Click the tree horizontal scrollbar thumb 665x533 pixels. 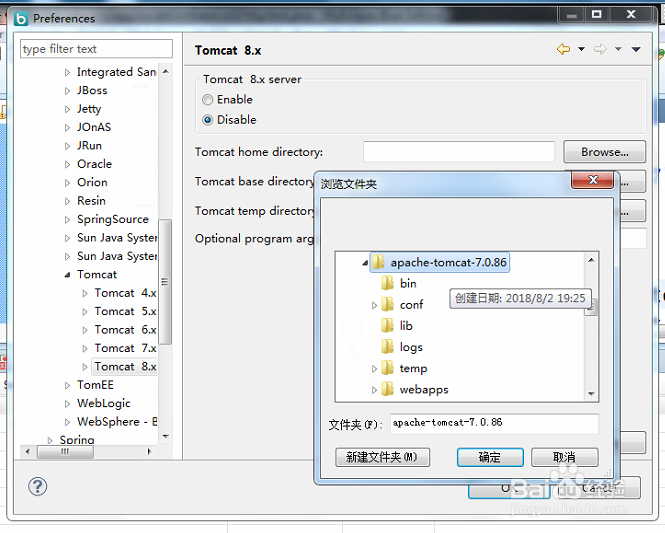(65, 452)
